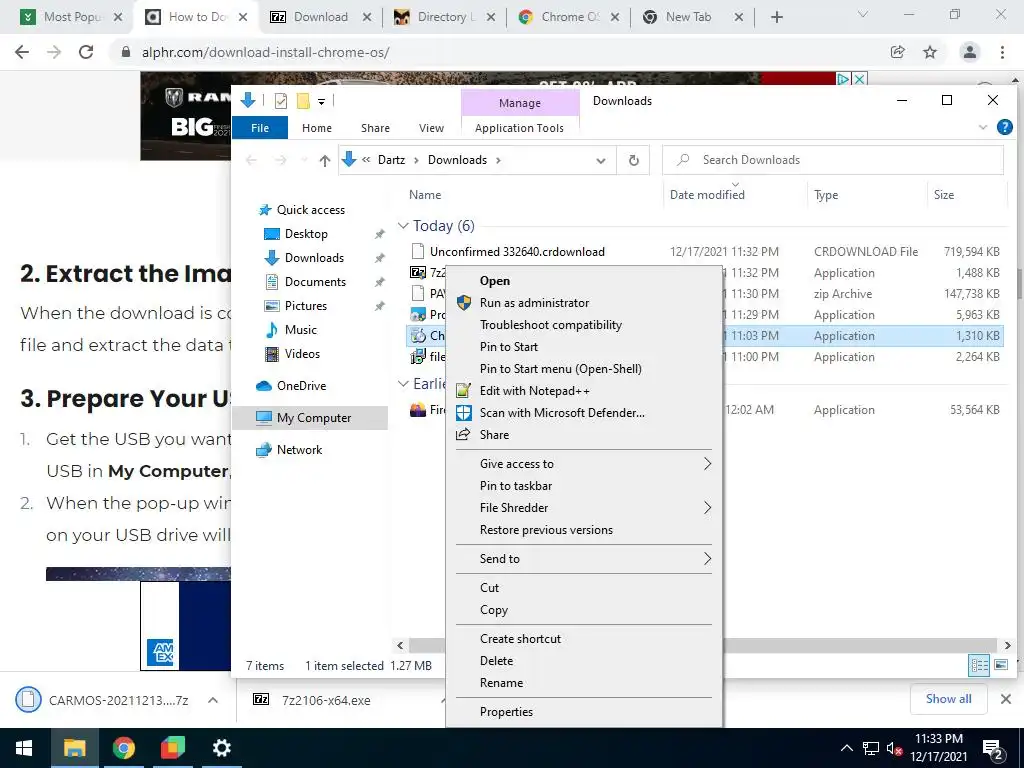Click the Windows Start button
The width and height of the screenshot is (1024, 768).
pos(24,748)
